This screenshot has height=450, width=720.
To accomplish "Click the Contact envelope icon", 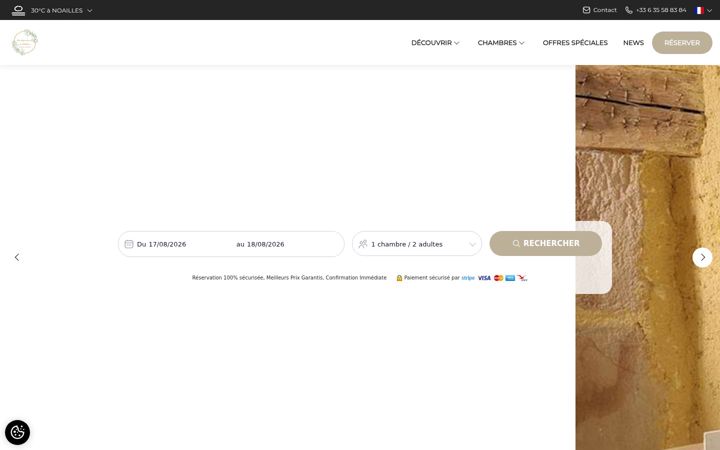I will (x=586, y=10).
